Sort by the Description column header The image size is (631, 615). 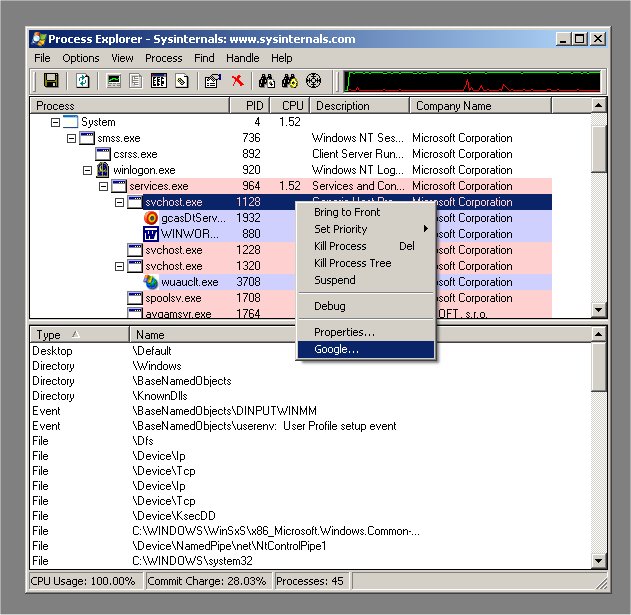pos(359,105)
